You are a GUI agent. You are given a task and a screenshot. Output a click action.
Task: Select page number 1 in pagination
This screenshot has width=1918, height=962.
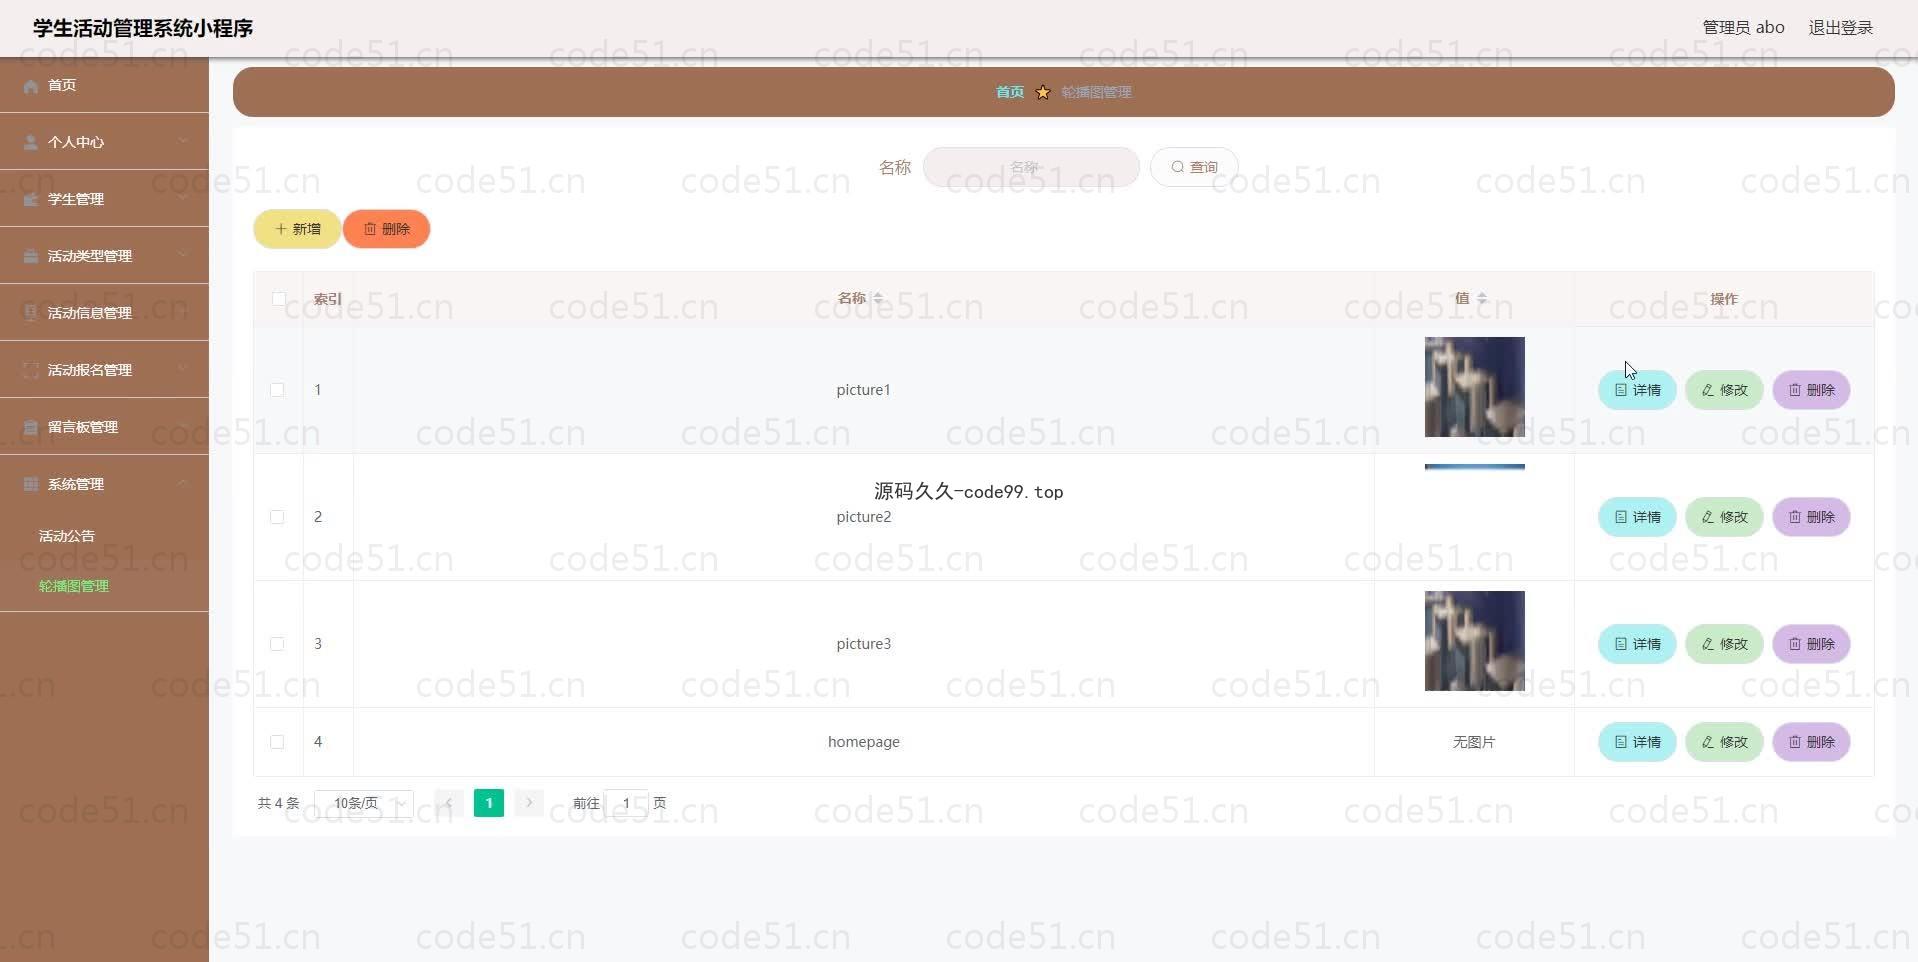point(489,803)
